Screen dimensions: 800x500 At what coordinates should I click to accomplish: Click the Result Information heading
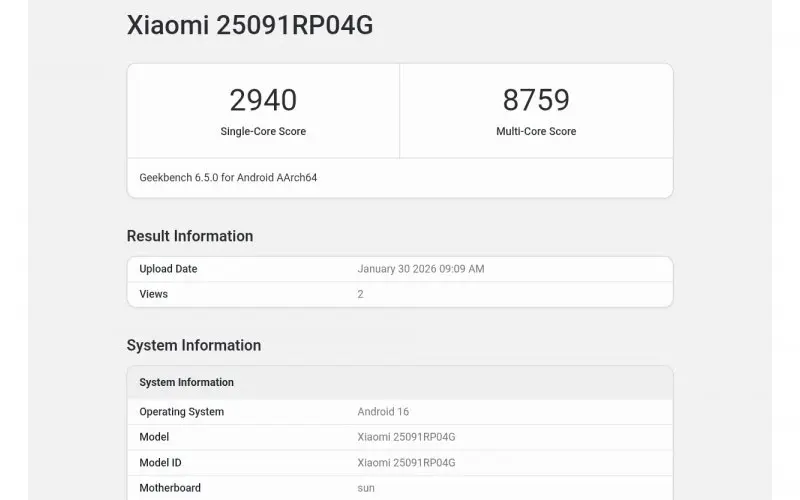190,236
